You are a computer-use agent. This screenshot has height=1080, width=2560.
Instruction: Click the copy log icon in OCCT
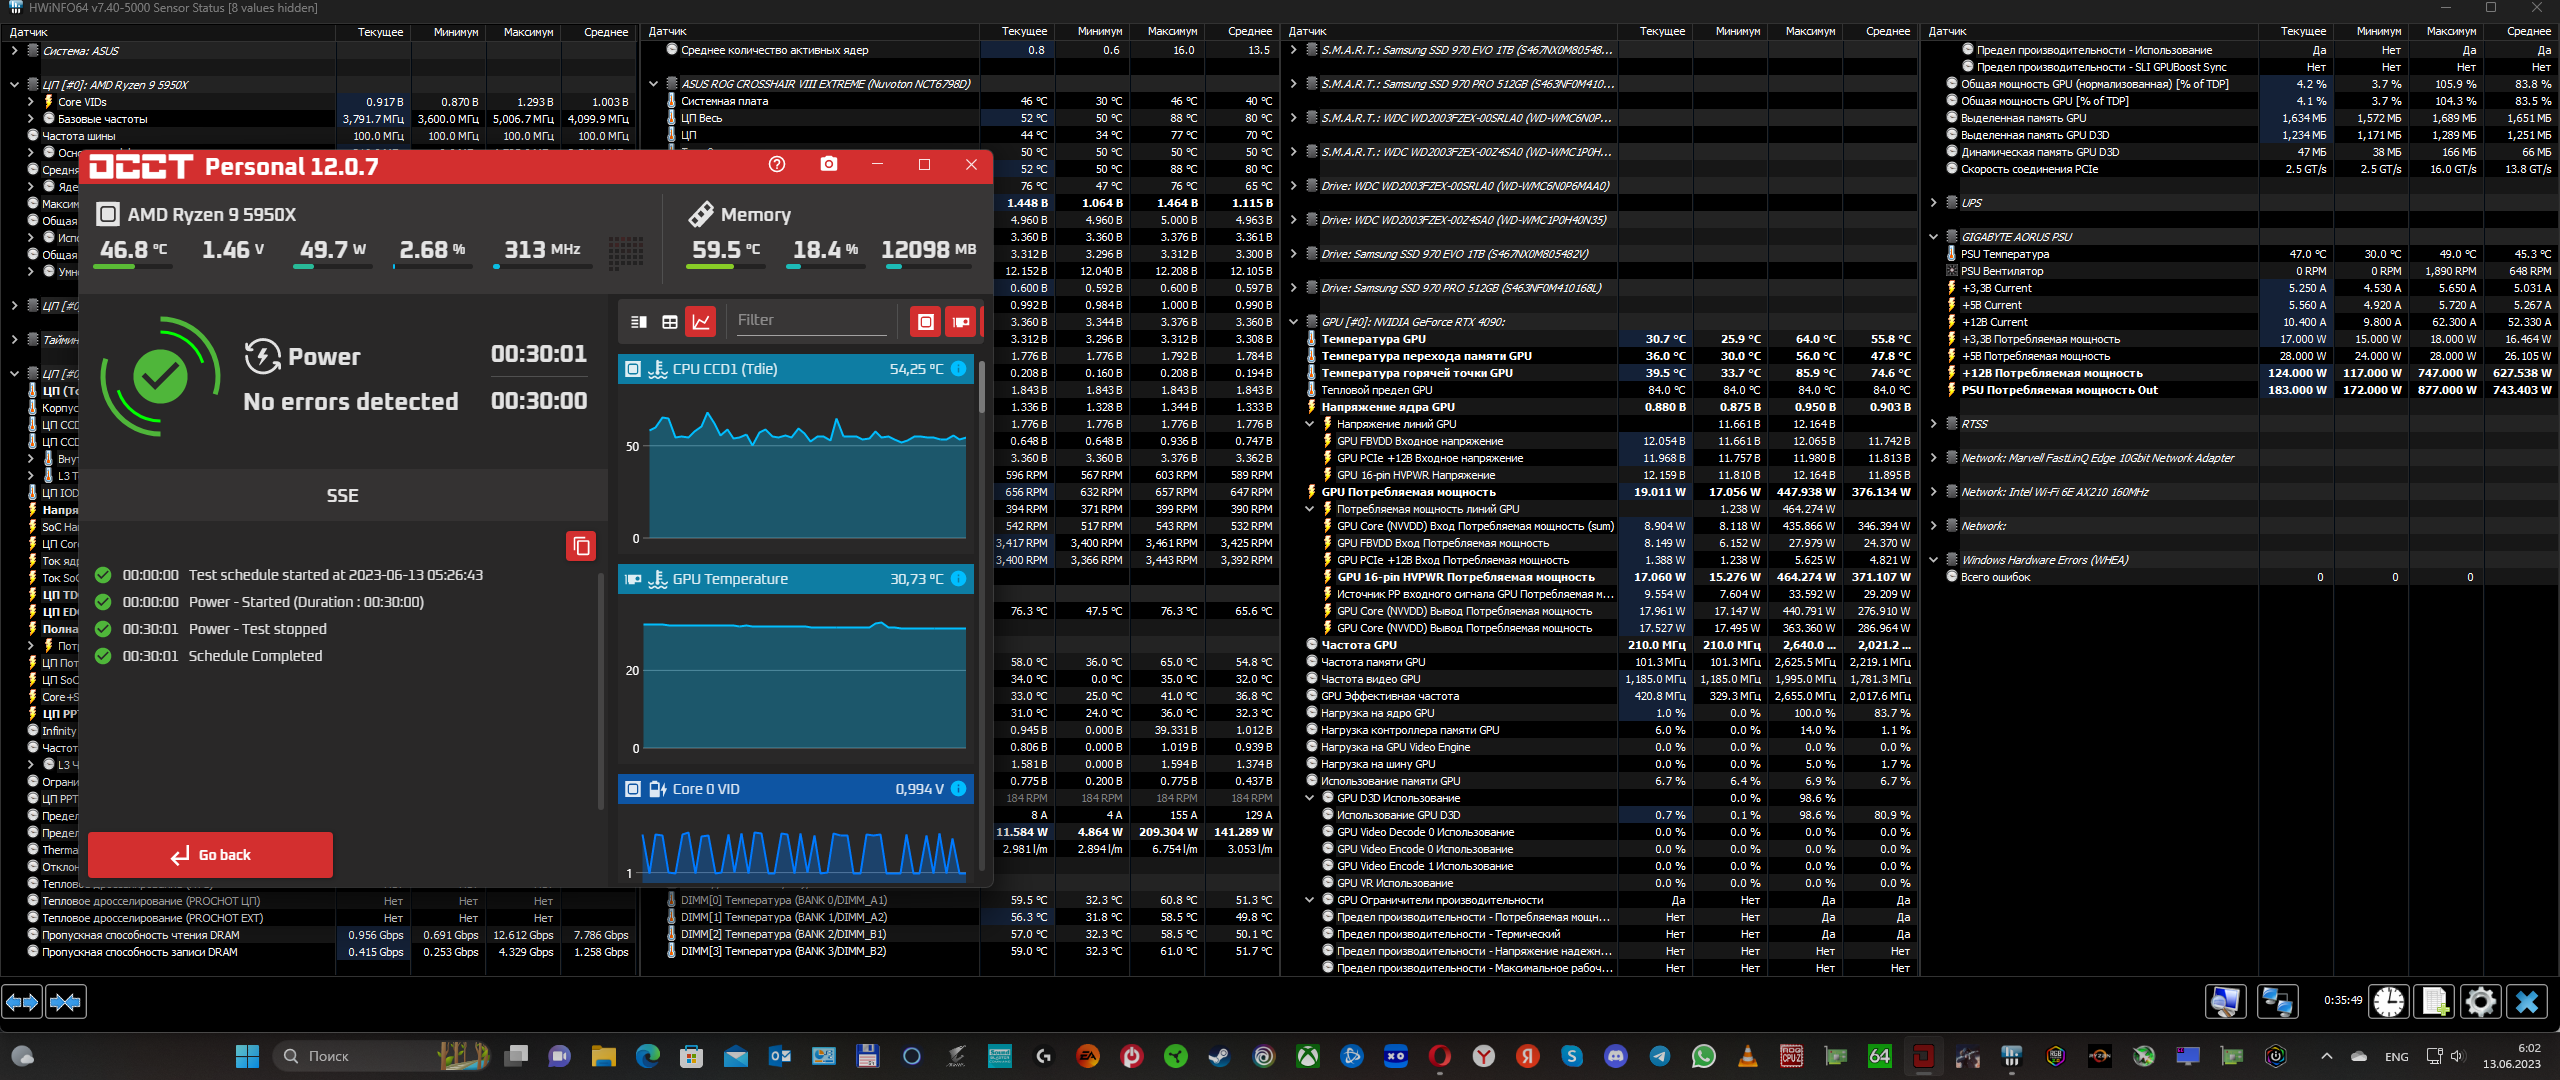pos(581,546)
